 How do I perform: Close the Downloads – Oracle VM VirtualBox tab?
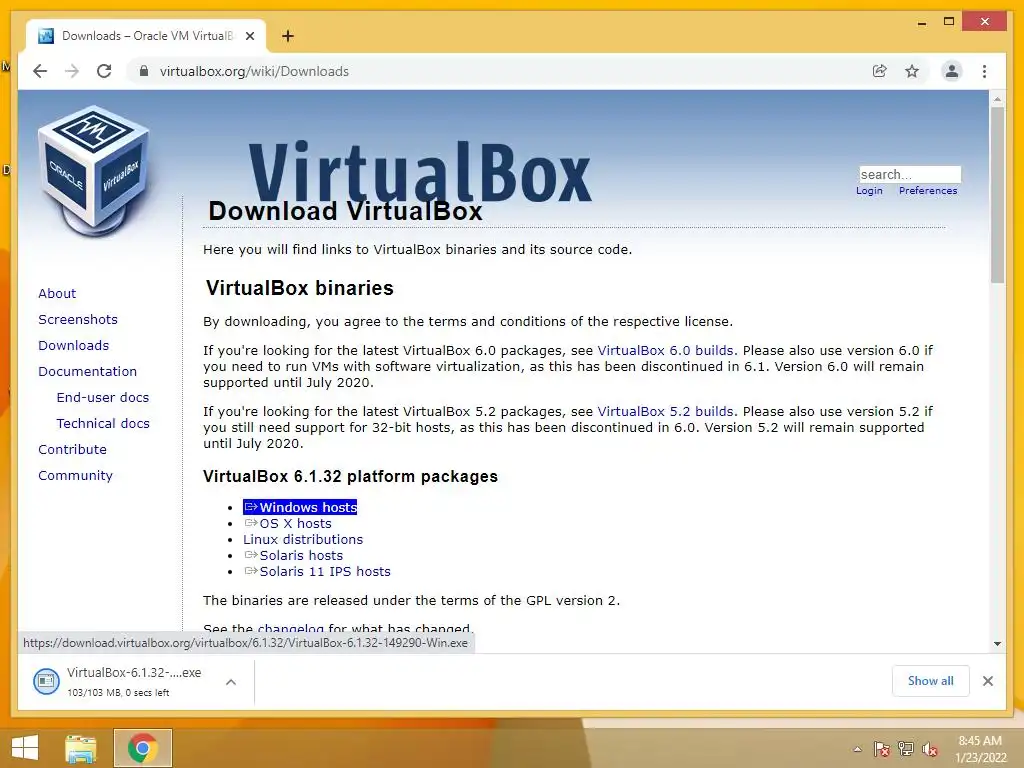[x=249, y=36]
